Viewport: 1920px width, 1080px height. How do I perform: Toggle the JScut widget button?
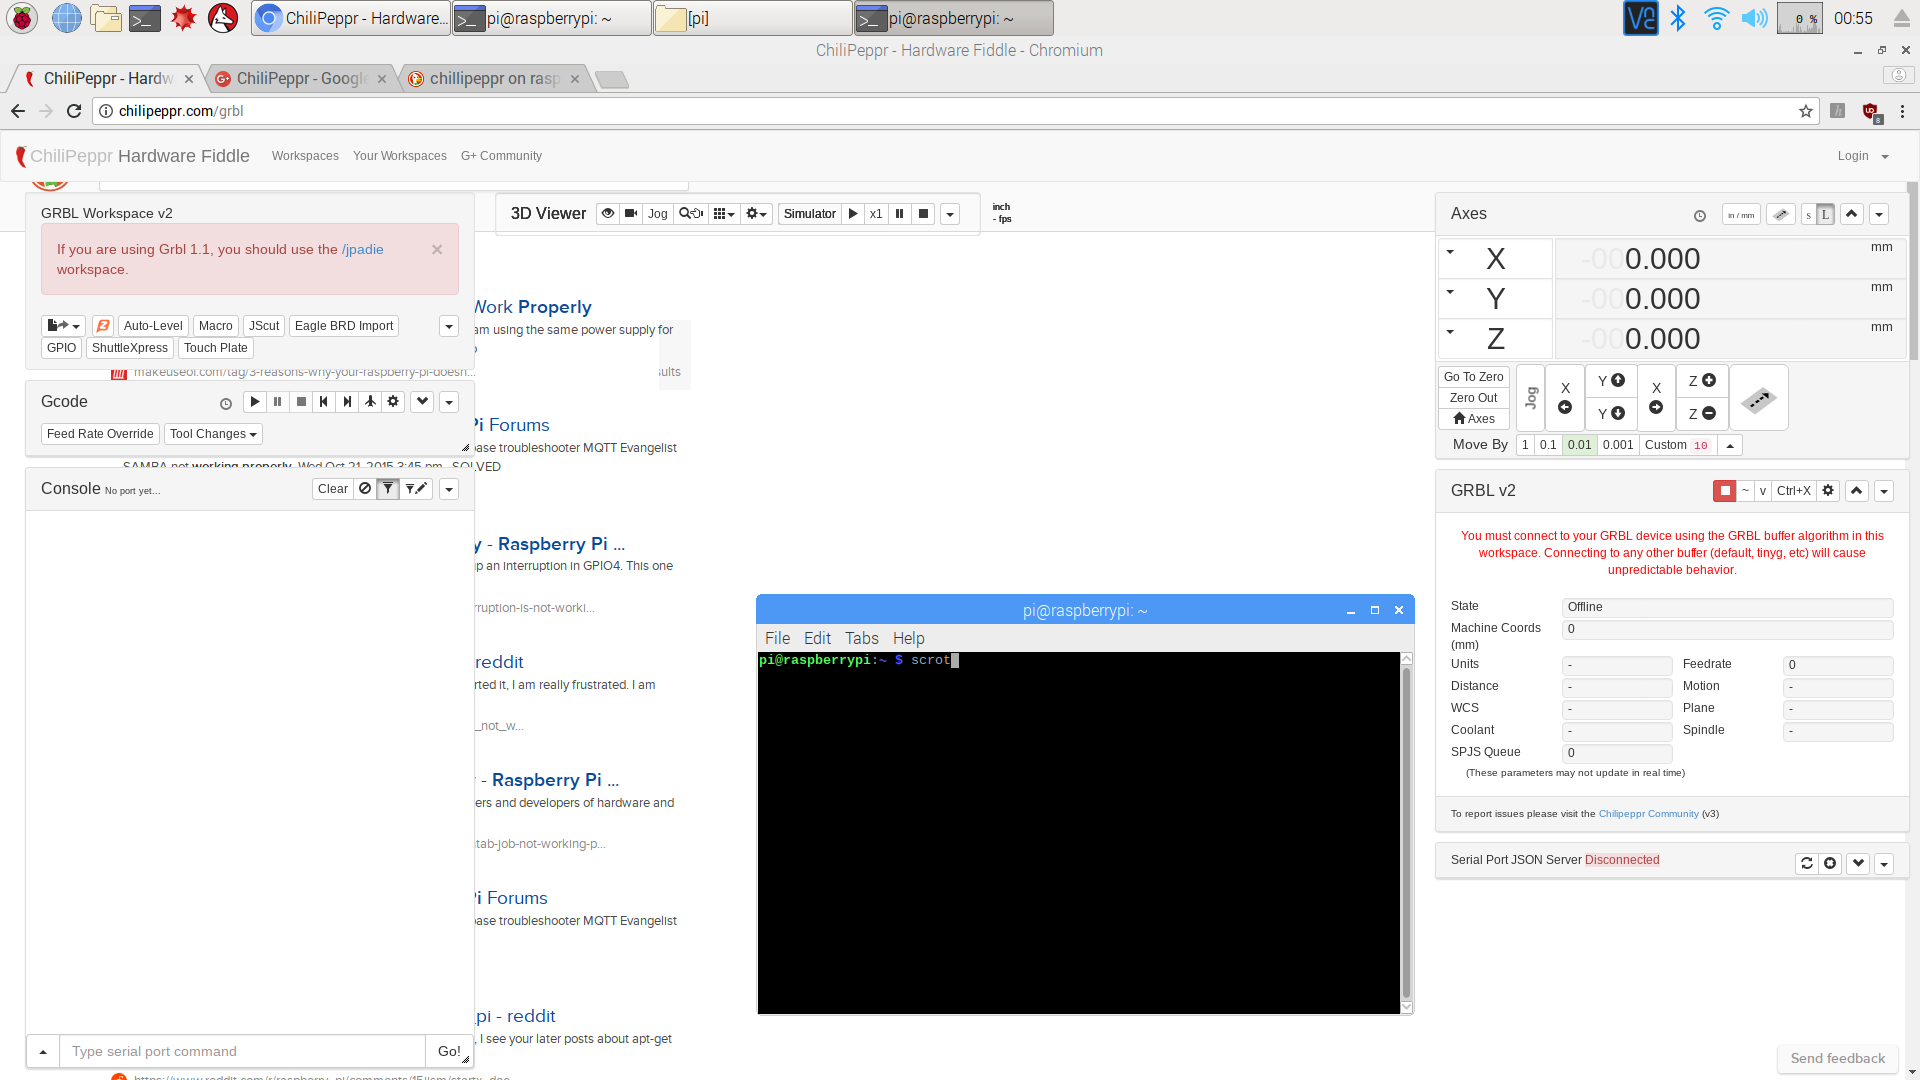point(264,326)
